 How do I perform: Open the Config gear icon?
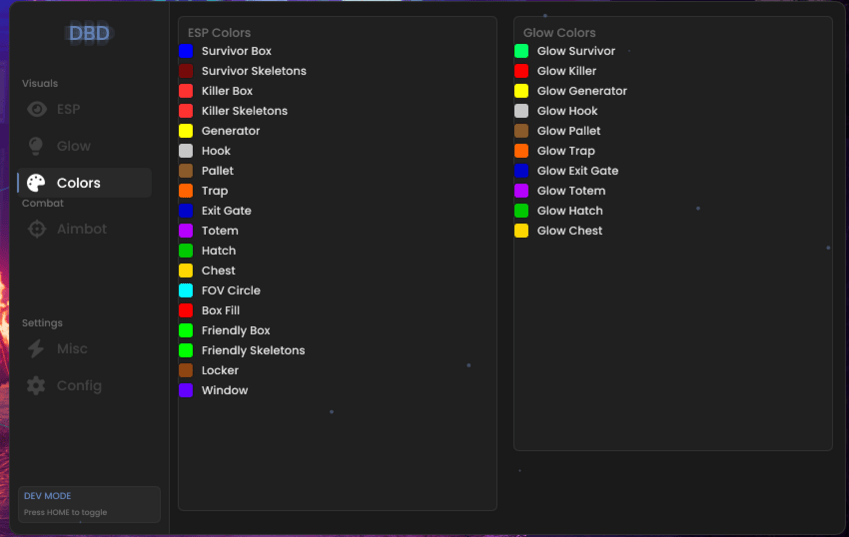(36, 385)
